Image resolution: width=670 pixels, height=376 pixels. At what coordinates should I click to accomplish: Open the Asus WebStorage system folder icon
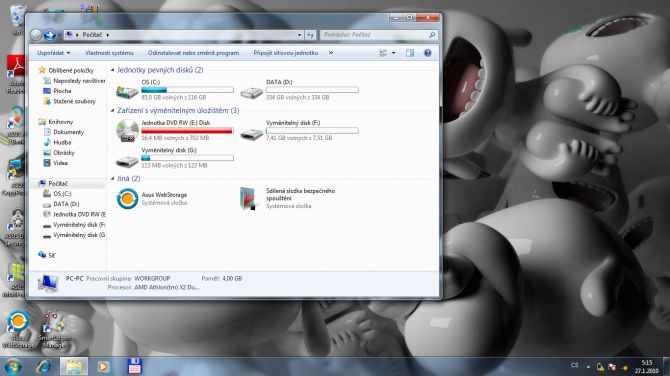(127, 199)
